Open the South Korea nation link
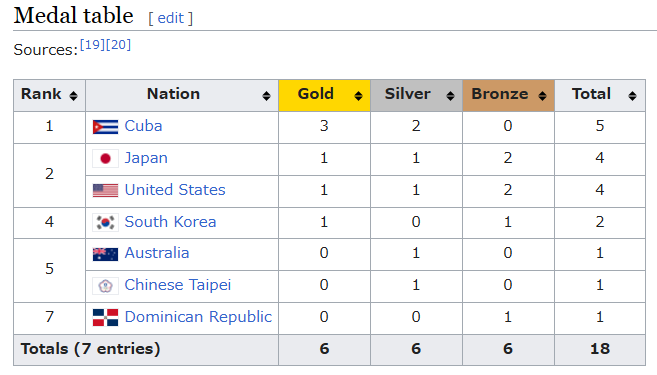This screenshot has height=375, width=657. click(170, 222)
